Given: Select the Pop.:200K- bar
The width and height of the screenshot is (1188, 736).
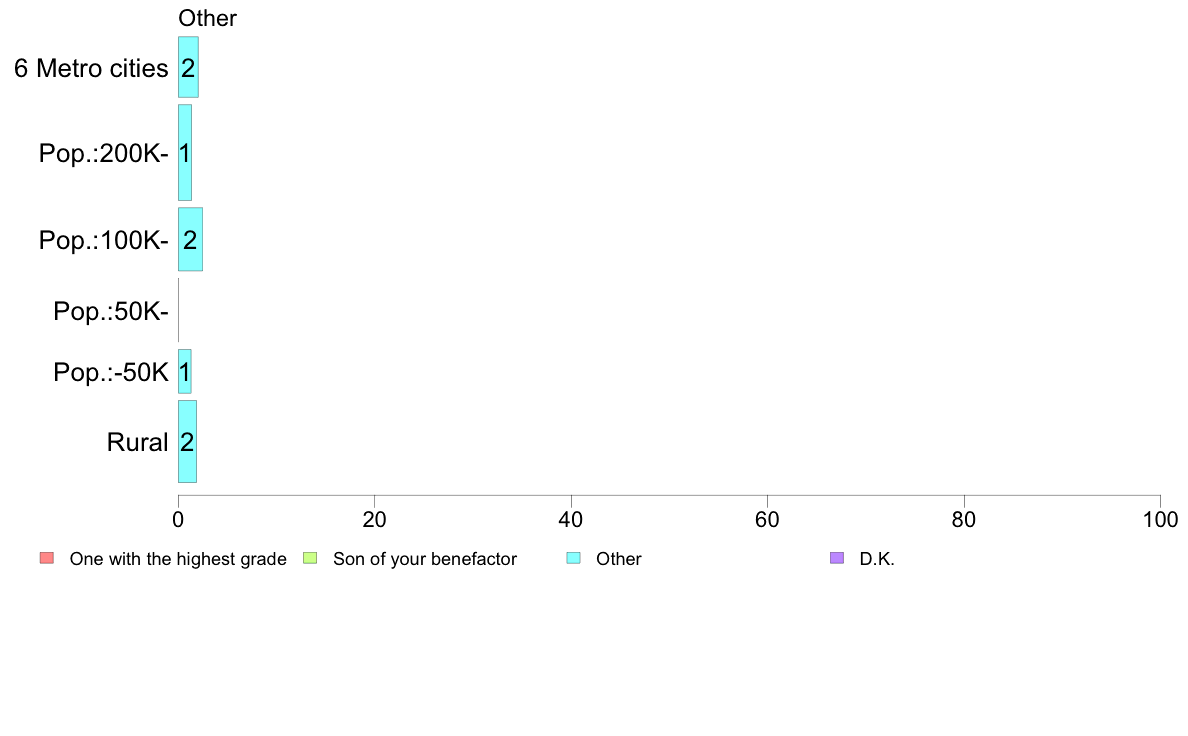Looking at the screenshot, I should click(x=185, y=152).
